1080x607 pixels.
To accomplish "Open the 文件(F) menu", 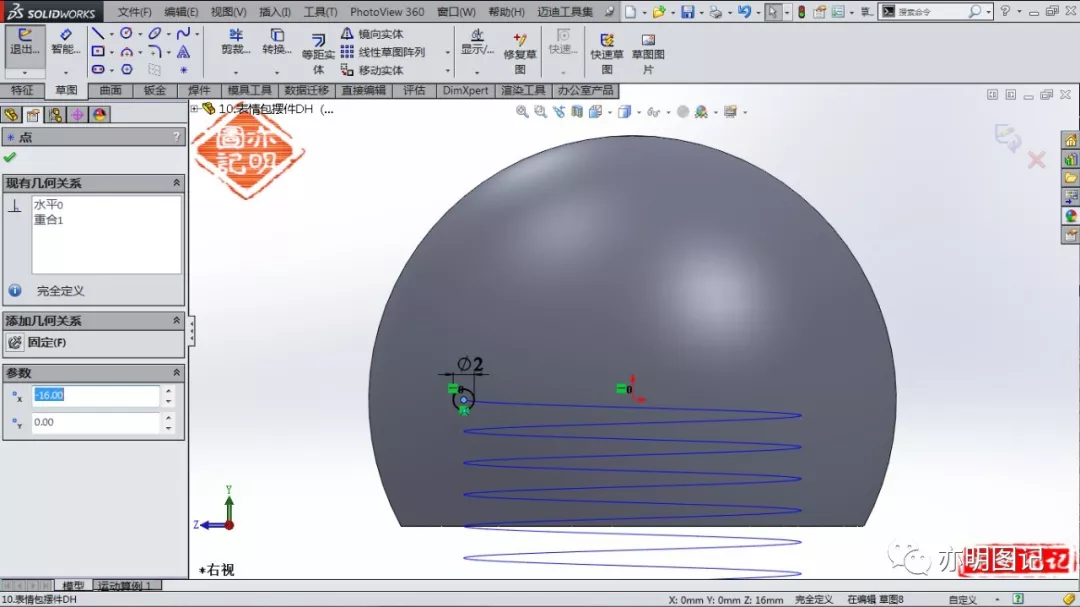I will pos(134,12).
